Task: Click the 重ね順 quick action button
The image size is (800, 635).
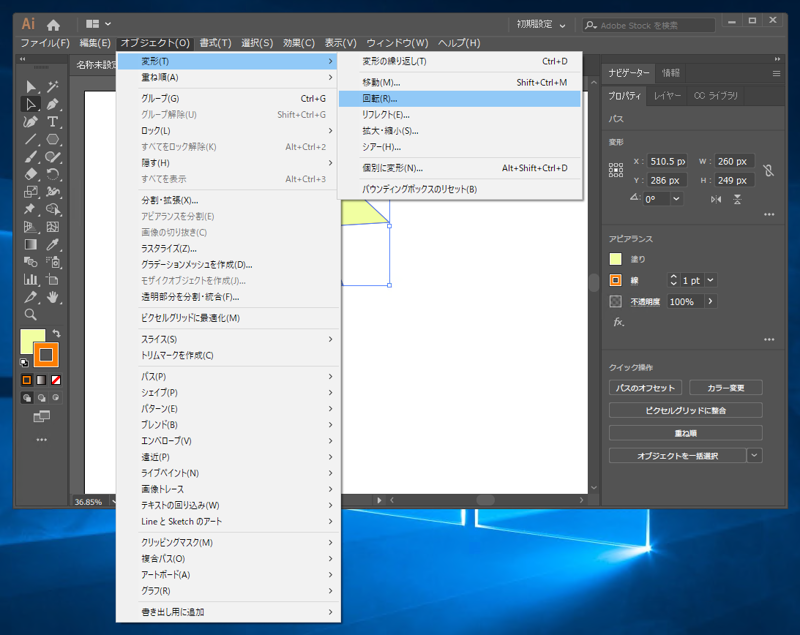Action: [686, 433]
